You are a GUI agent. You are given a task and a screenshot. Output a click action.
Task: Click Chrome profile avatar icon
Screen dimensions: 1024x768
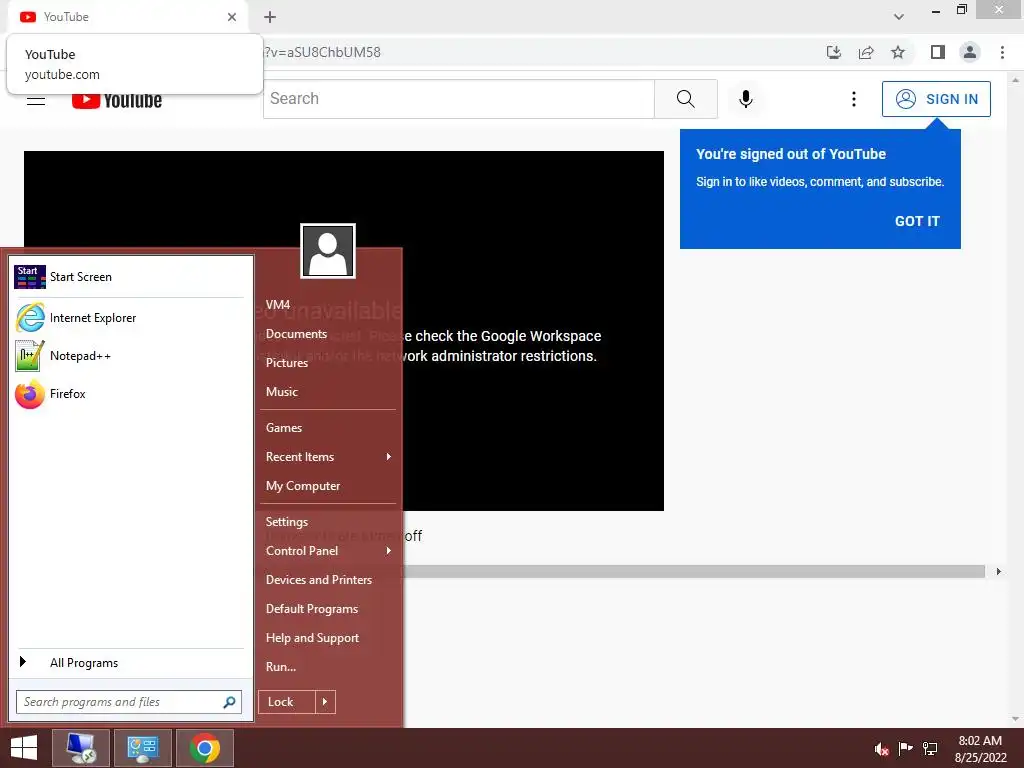(970, 52)
